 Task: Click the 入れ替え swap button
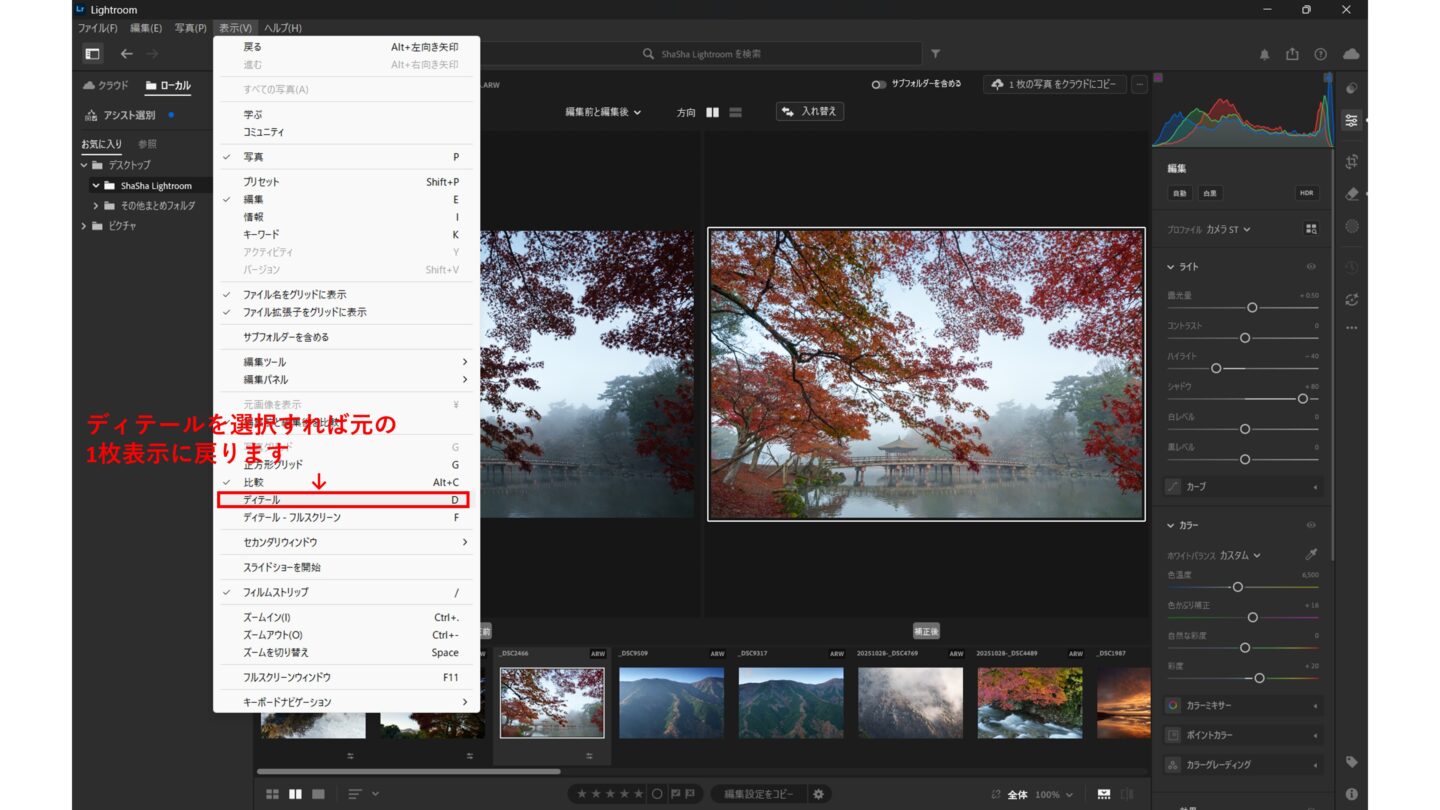click(809, 112)
